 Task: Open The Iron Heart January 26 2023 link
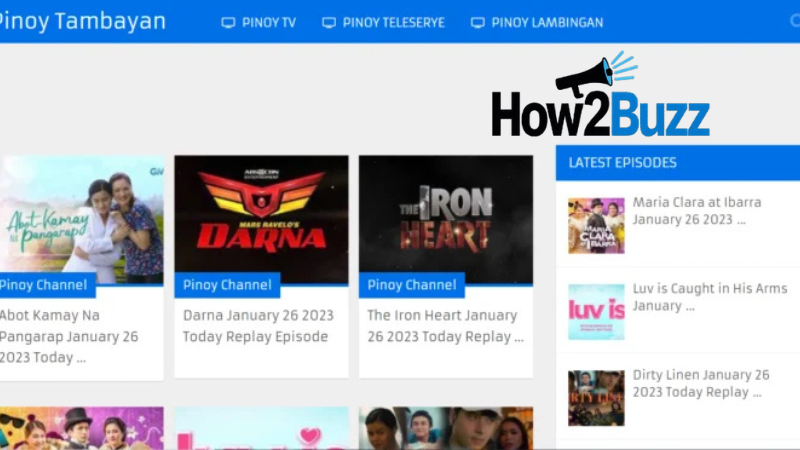pyautogui.click(x=445, y=326)
